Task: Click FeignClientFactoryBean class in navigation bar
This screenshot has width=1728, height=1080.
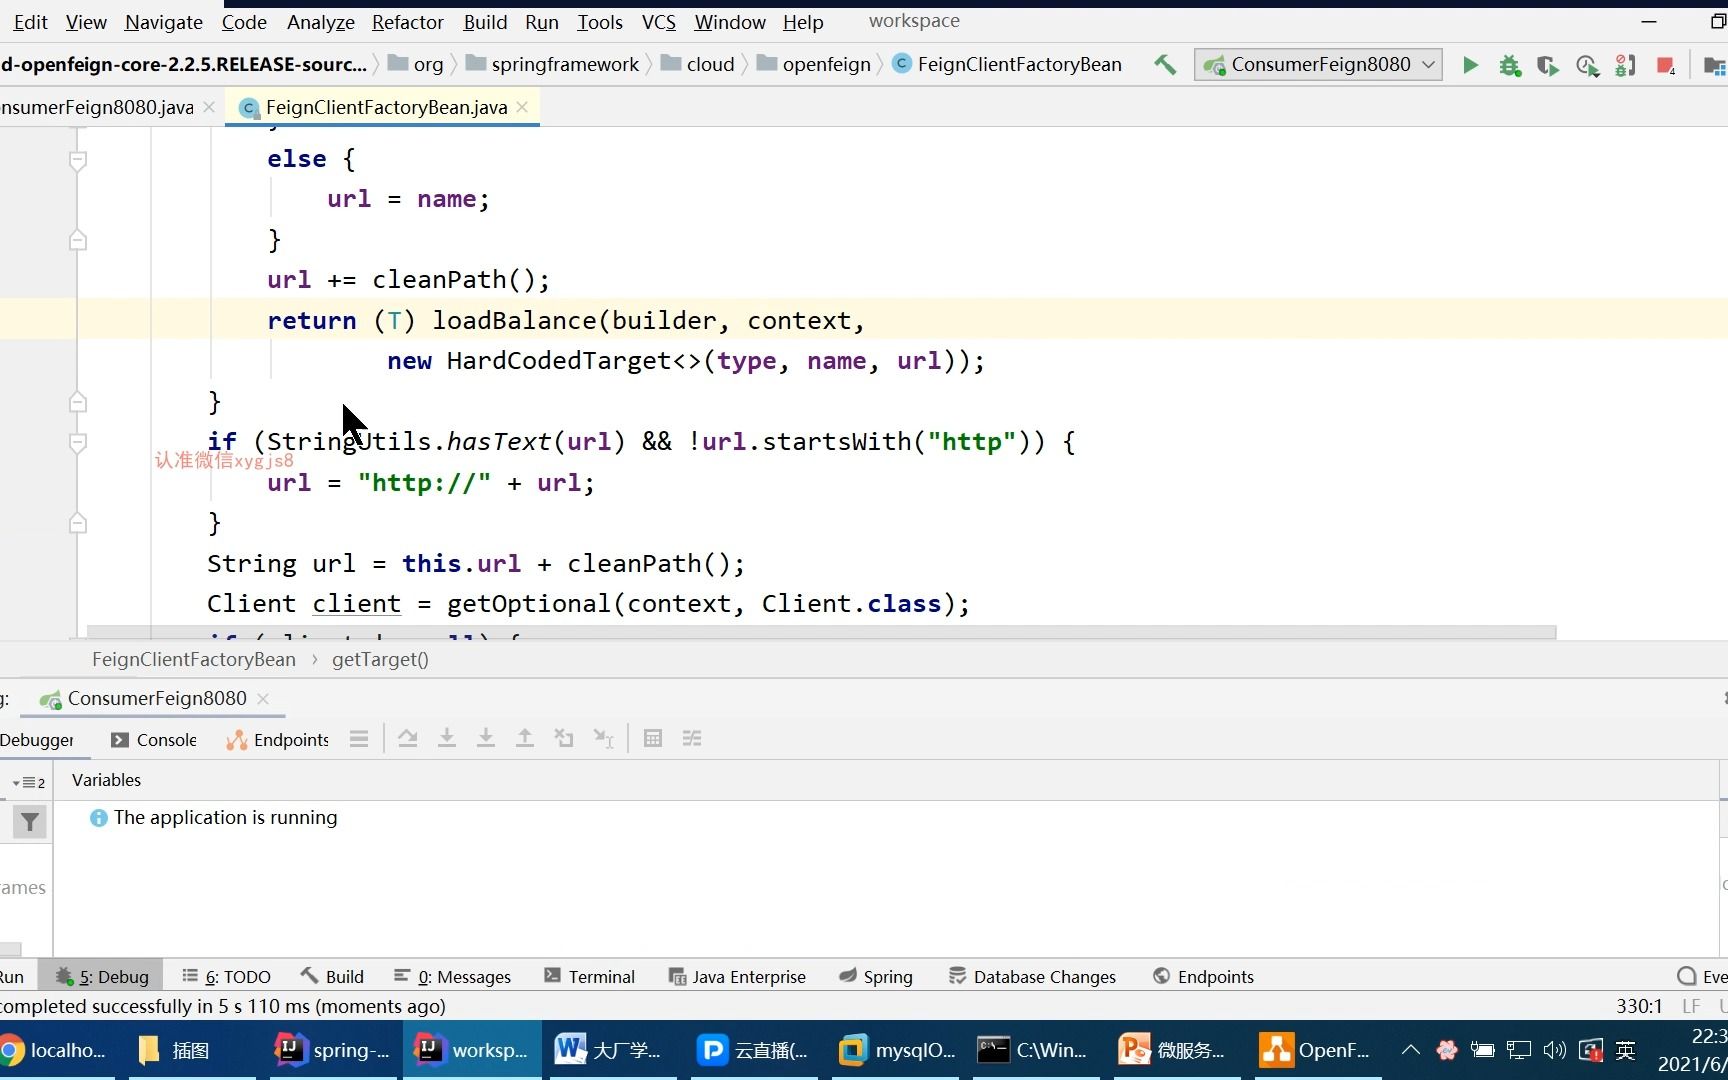Action: point(1007,65)
